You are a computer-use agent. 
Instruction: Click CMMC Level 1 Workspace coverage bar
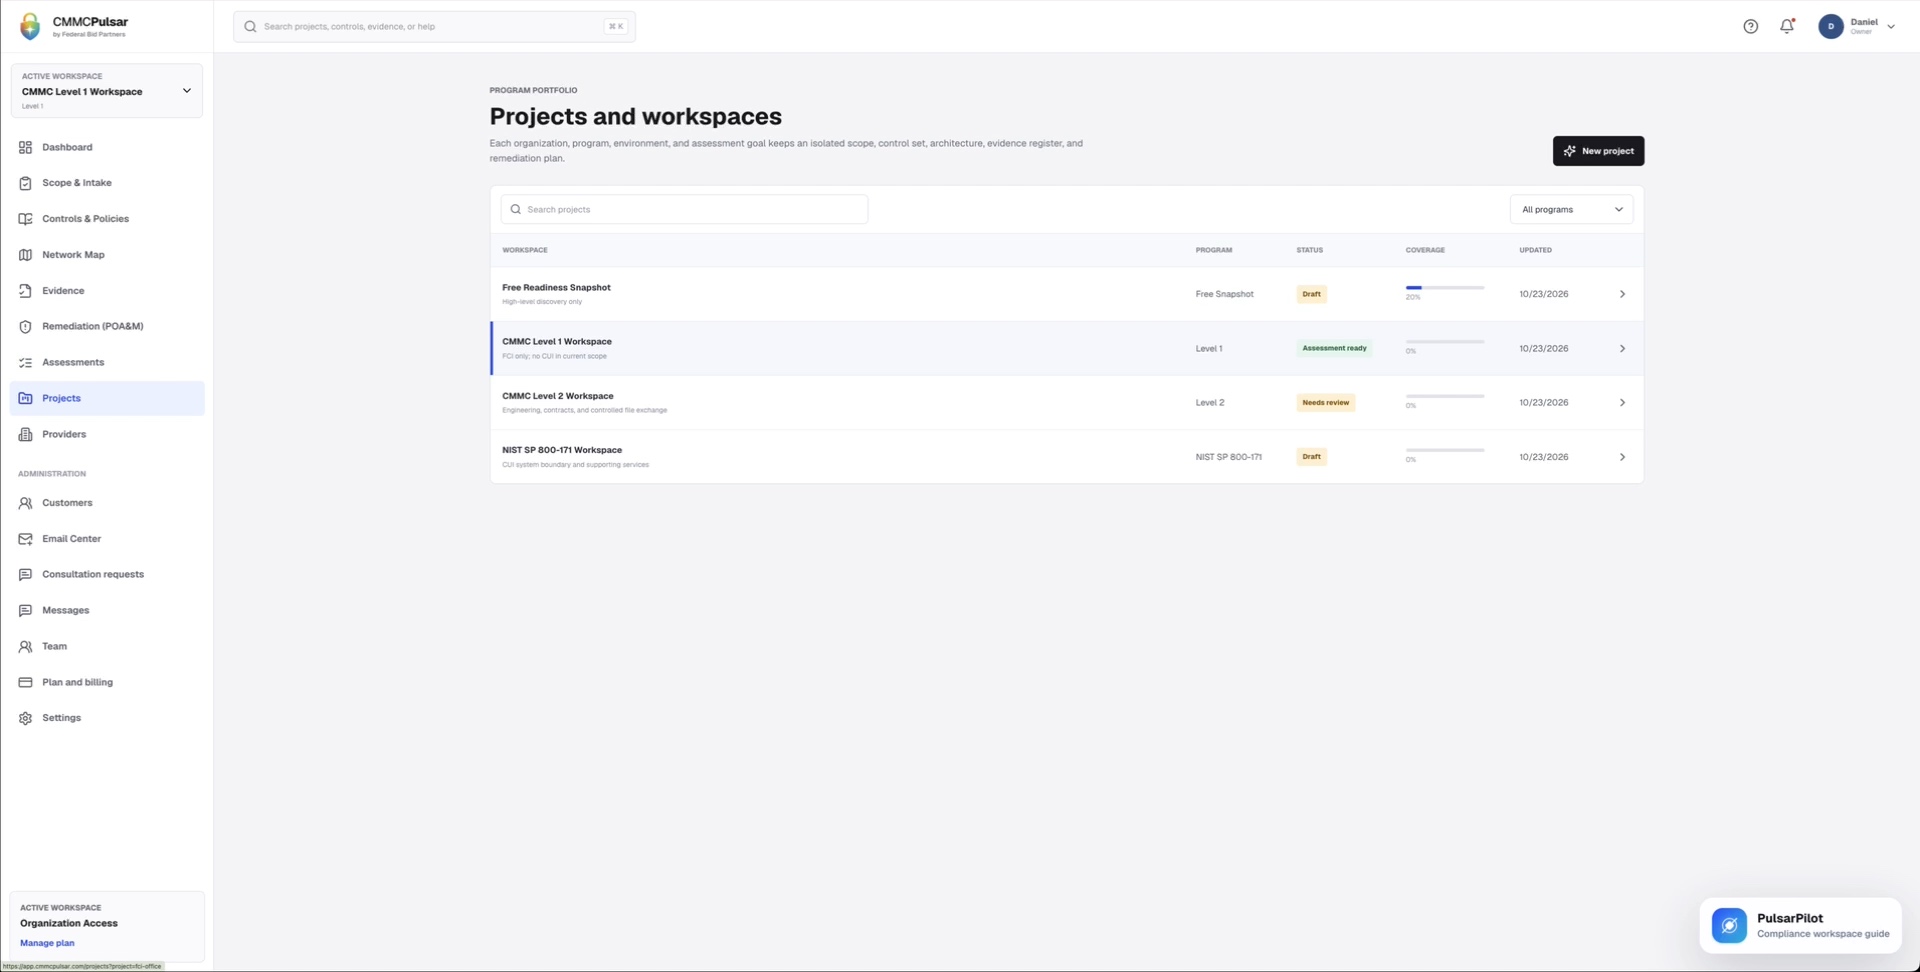(x=1445, y=342)
